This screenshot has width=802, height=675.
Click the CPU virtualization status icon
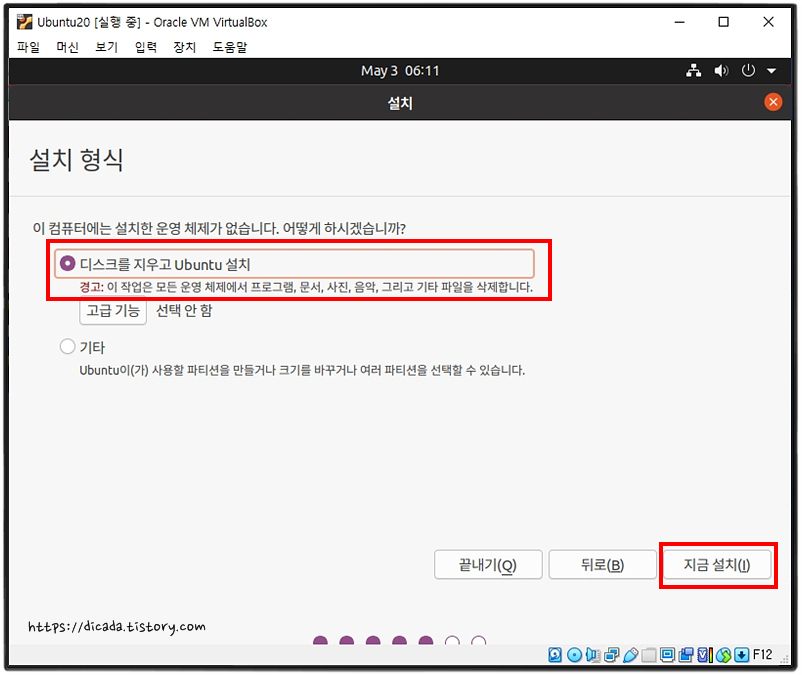click(x=705, y=655)
